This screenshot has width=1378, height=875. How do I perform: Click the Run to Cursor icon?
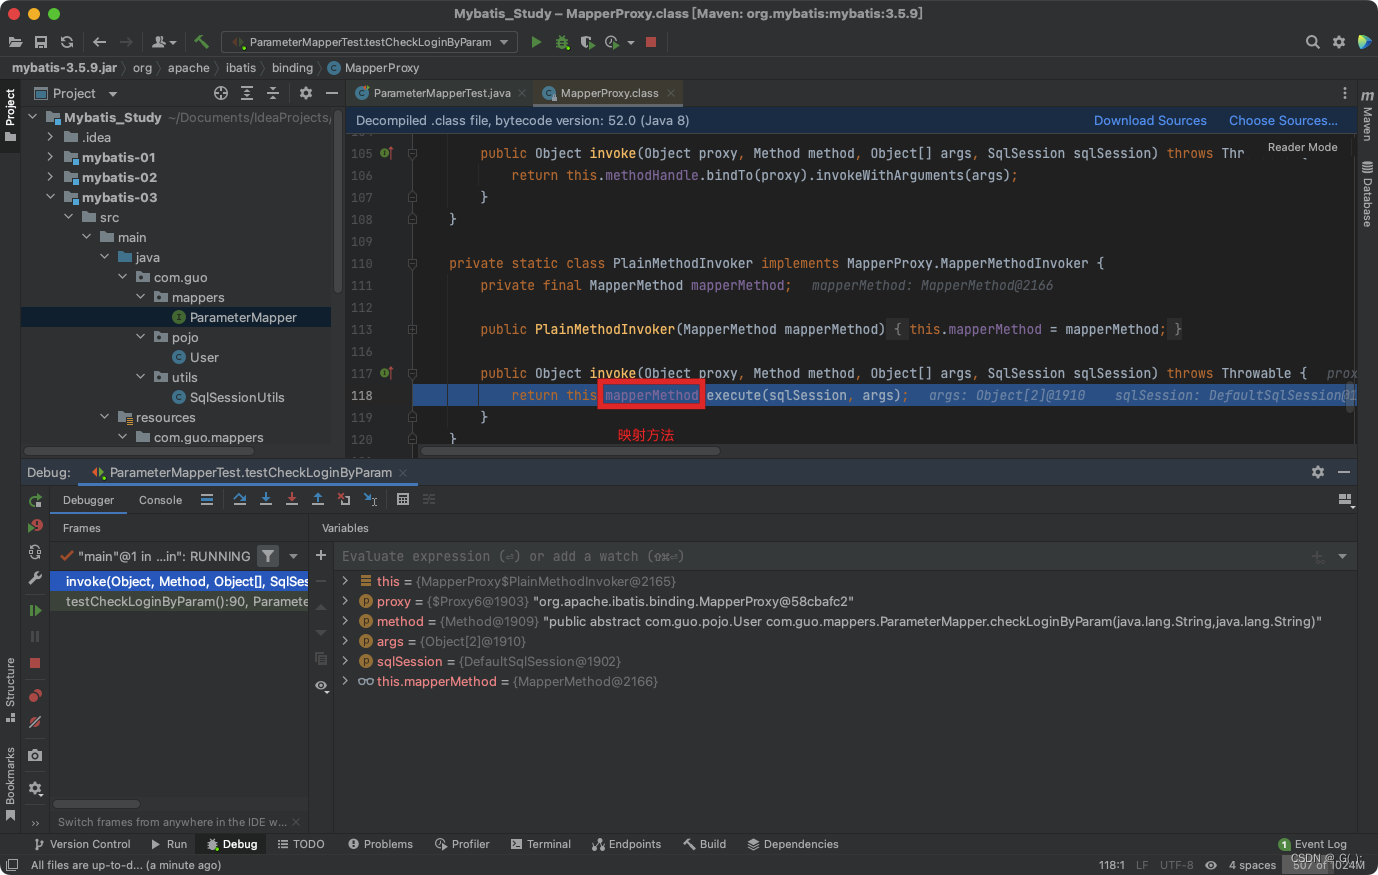pos(370,499)
